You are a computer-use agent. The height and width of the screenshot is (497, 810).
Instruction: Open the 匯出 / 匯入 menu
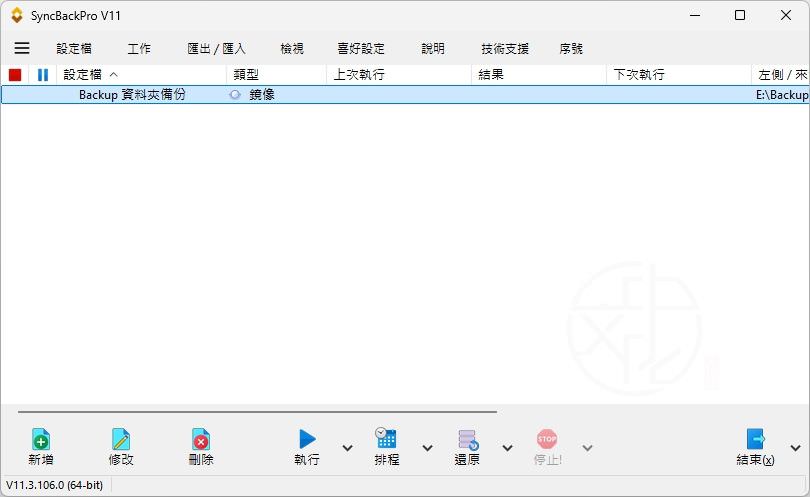(216, 48)
